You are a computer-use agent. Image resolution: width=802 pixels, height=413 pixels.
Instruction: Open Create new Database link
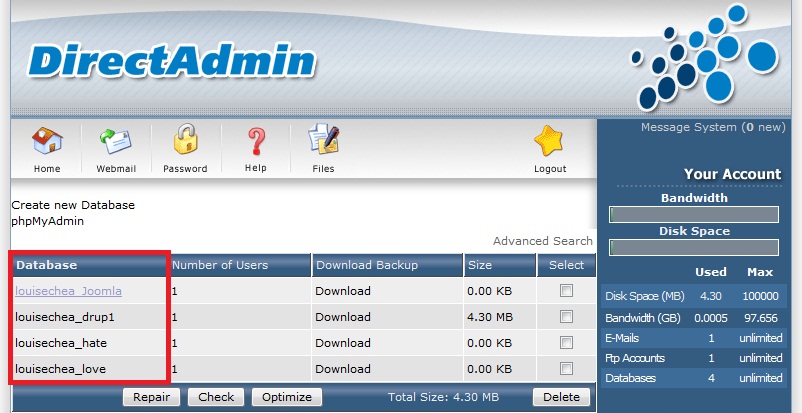pos(73,205)
